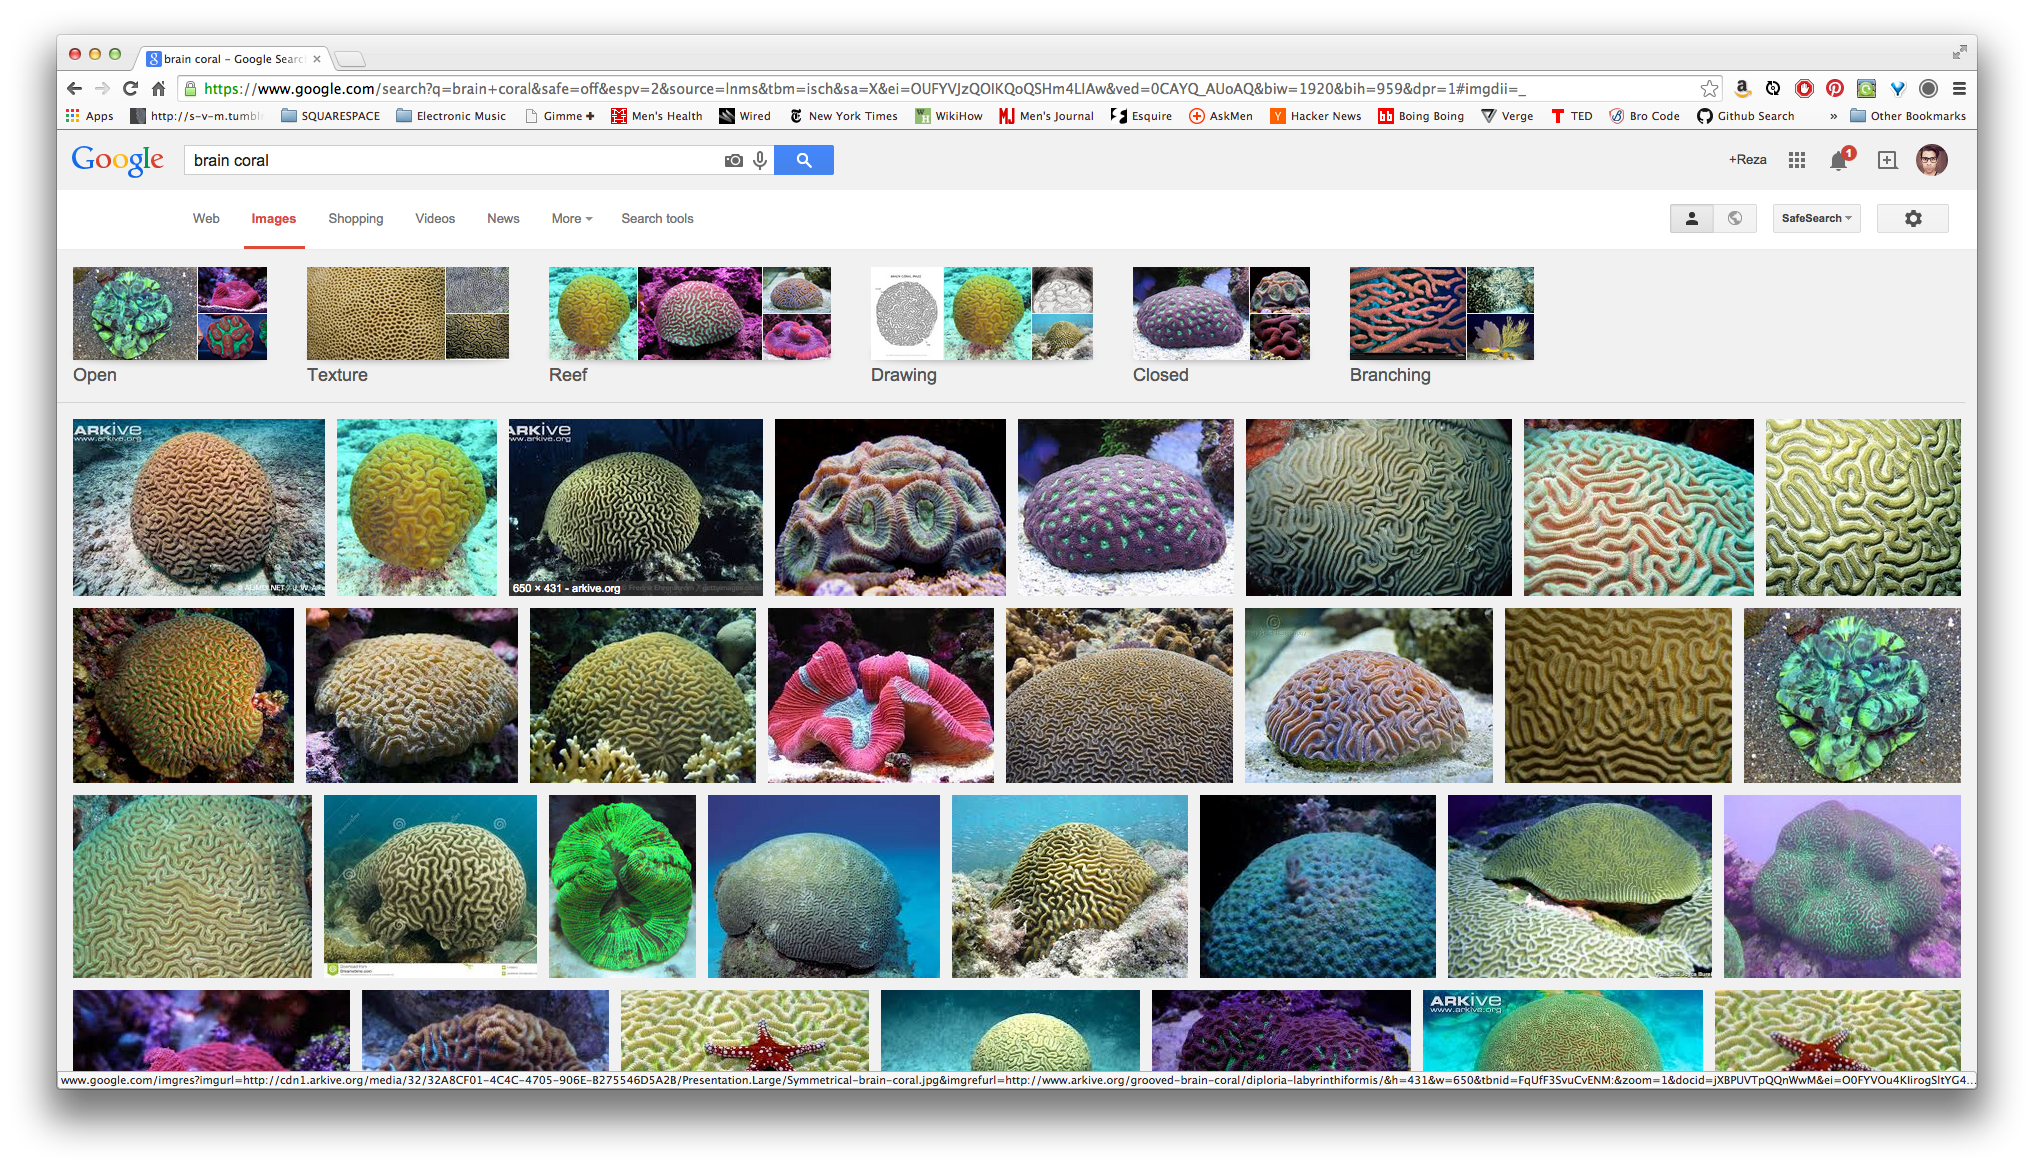The image size is (2034, 1168).
Task: Filter results by the Drawing category
Action: [982, 325]
